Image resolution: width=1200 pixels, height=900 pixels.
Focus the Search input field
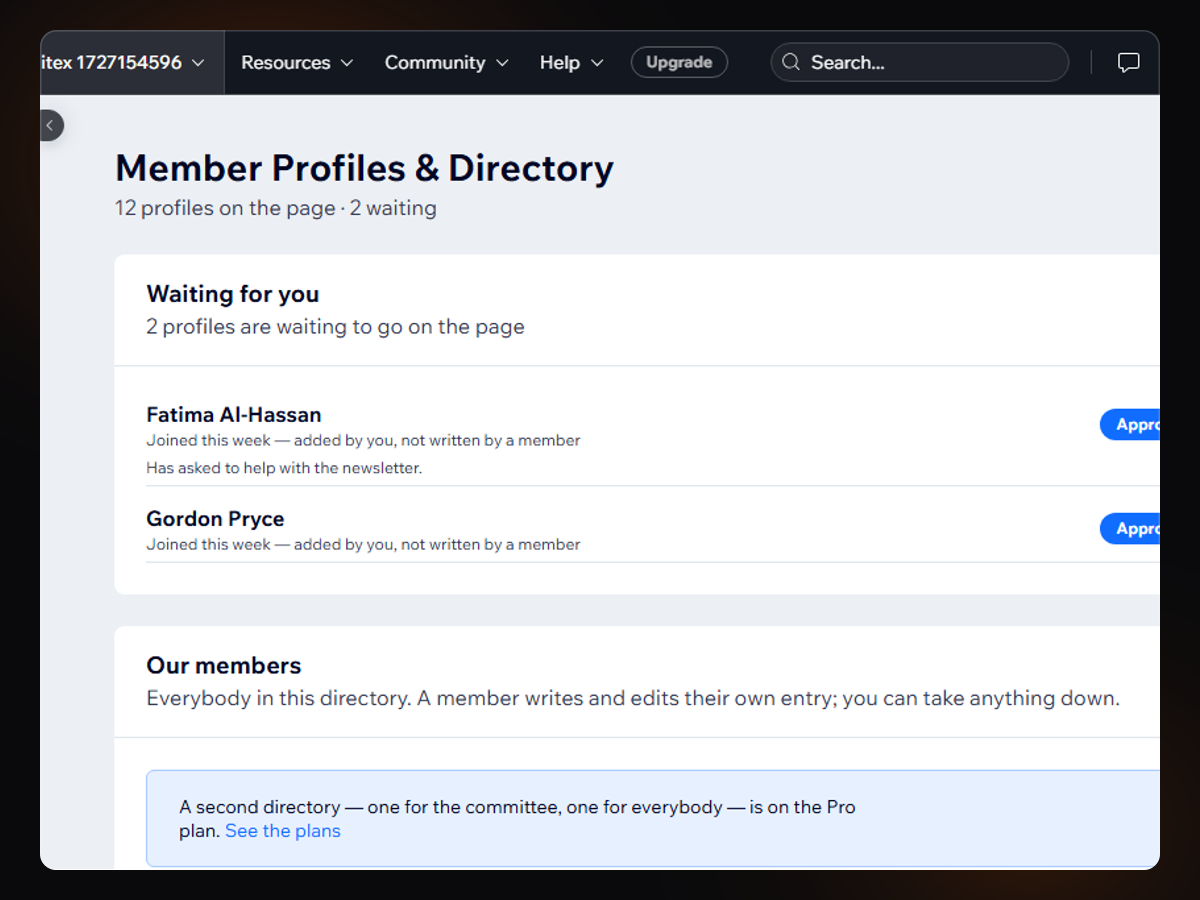[919, 62]
